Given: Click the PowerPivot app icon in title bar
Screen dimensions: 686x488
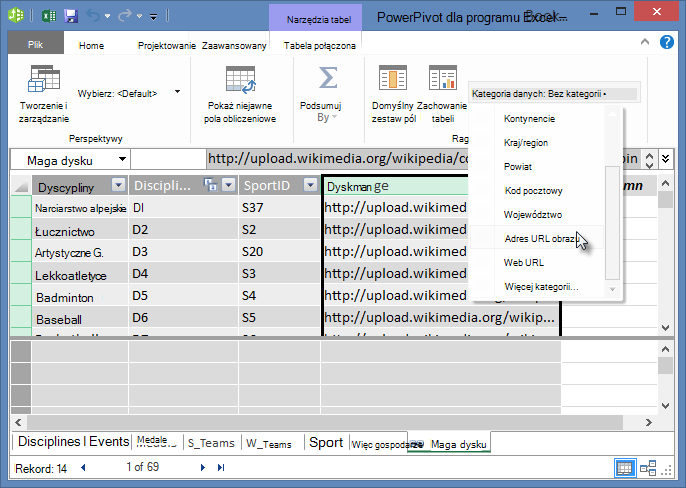Looking at the screenshot, I should click(17, 15).
